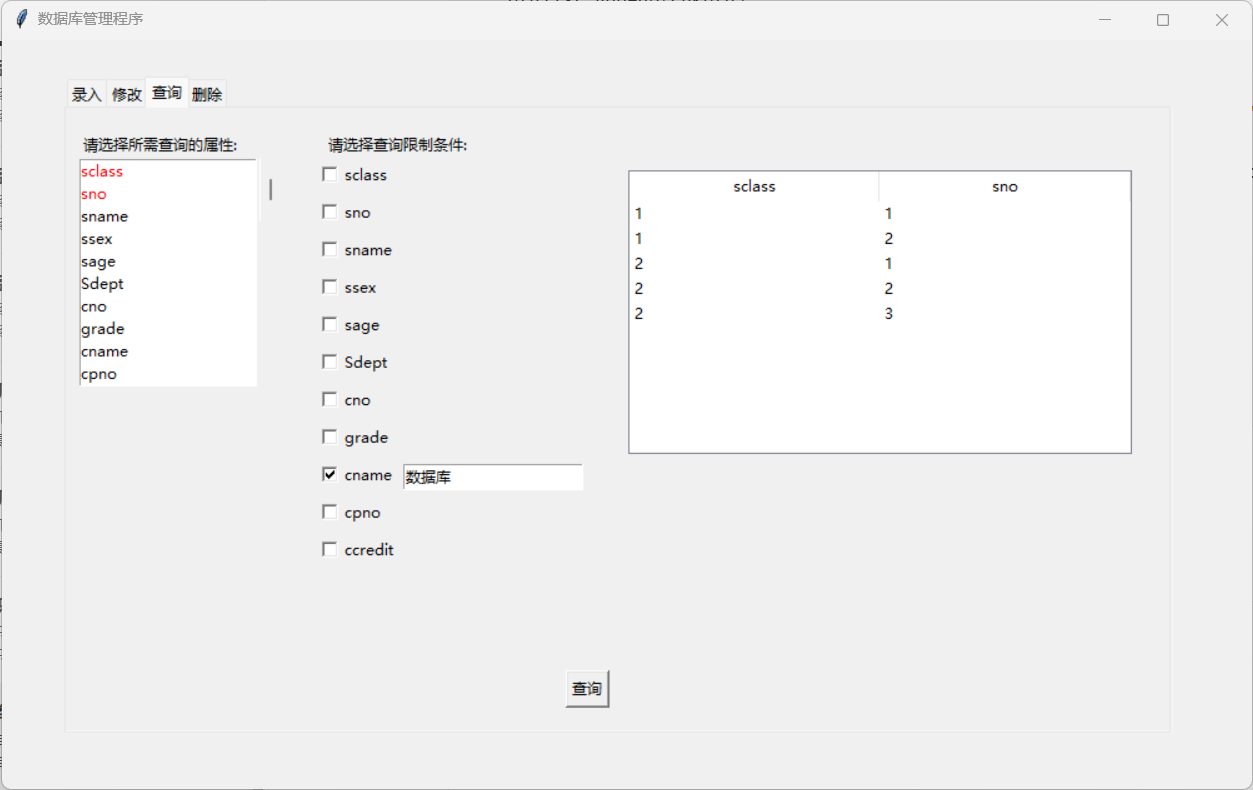Choose Sdept in the attribute listbox
1253x790 pixels.
pyautogui.click(x=168, y=284)
